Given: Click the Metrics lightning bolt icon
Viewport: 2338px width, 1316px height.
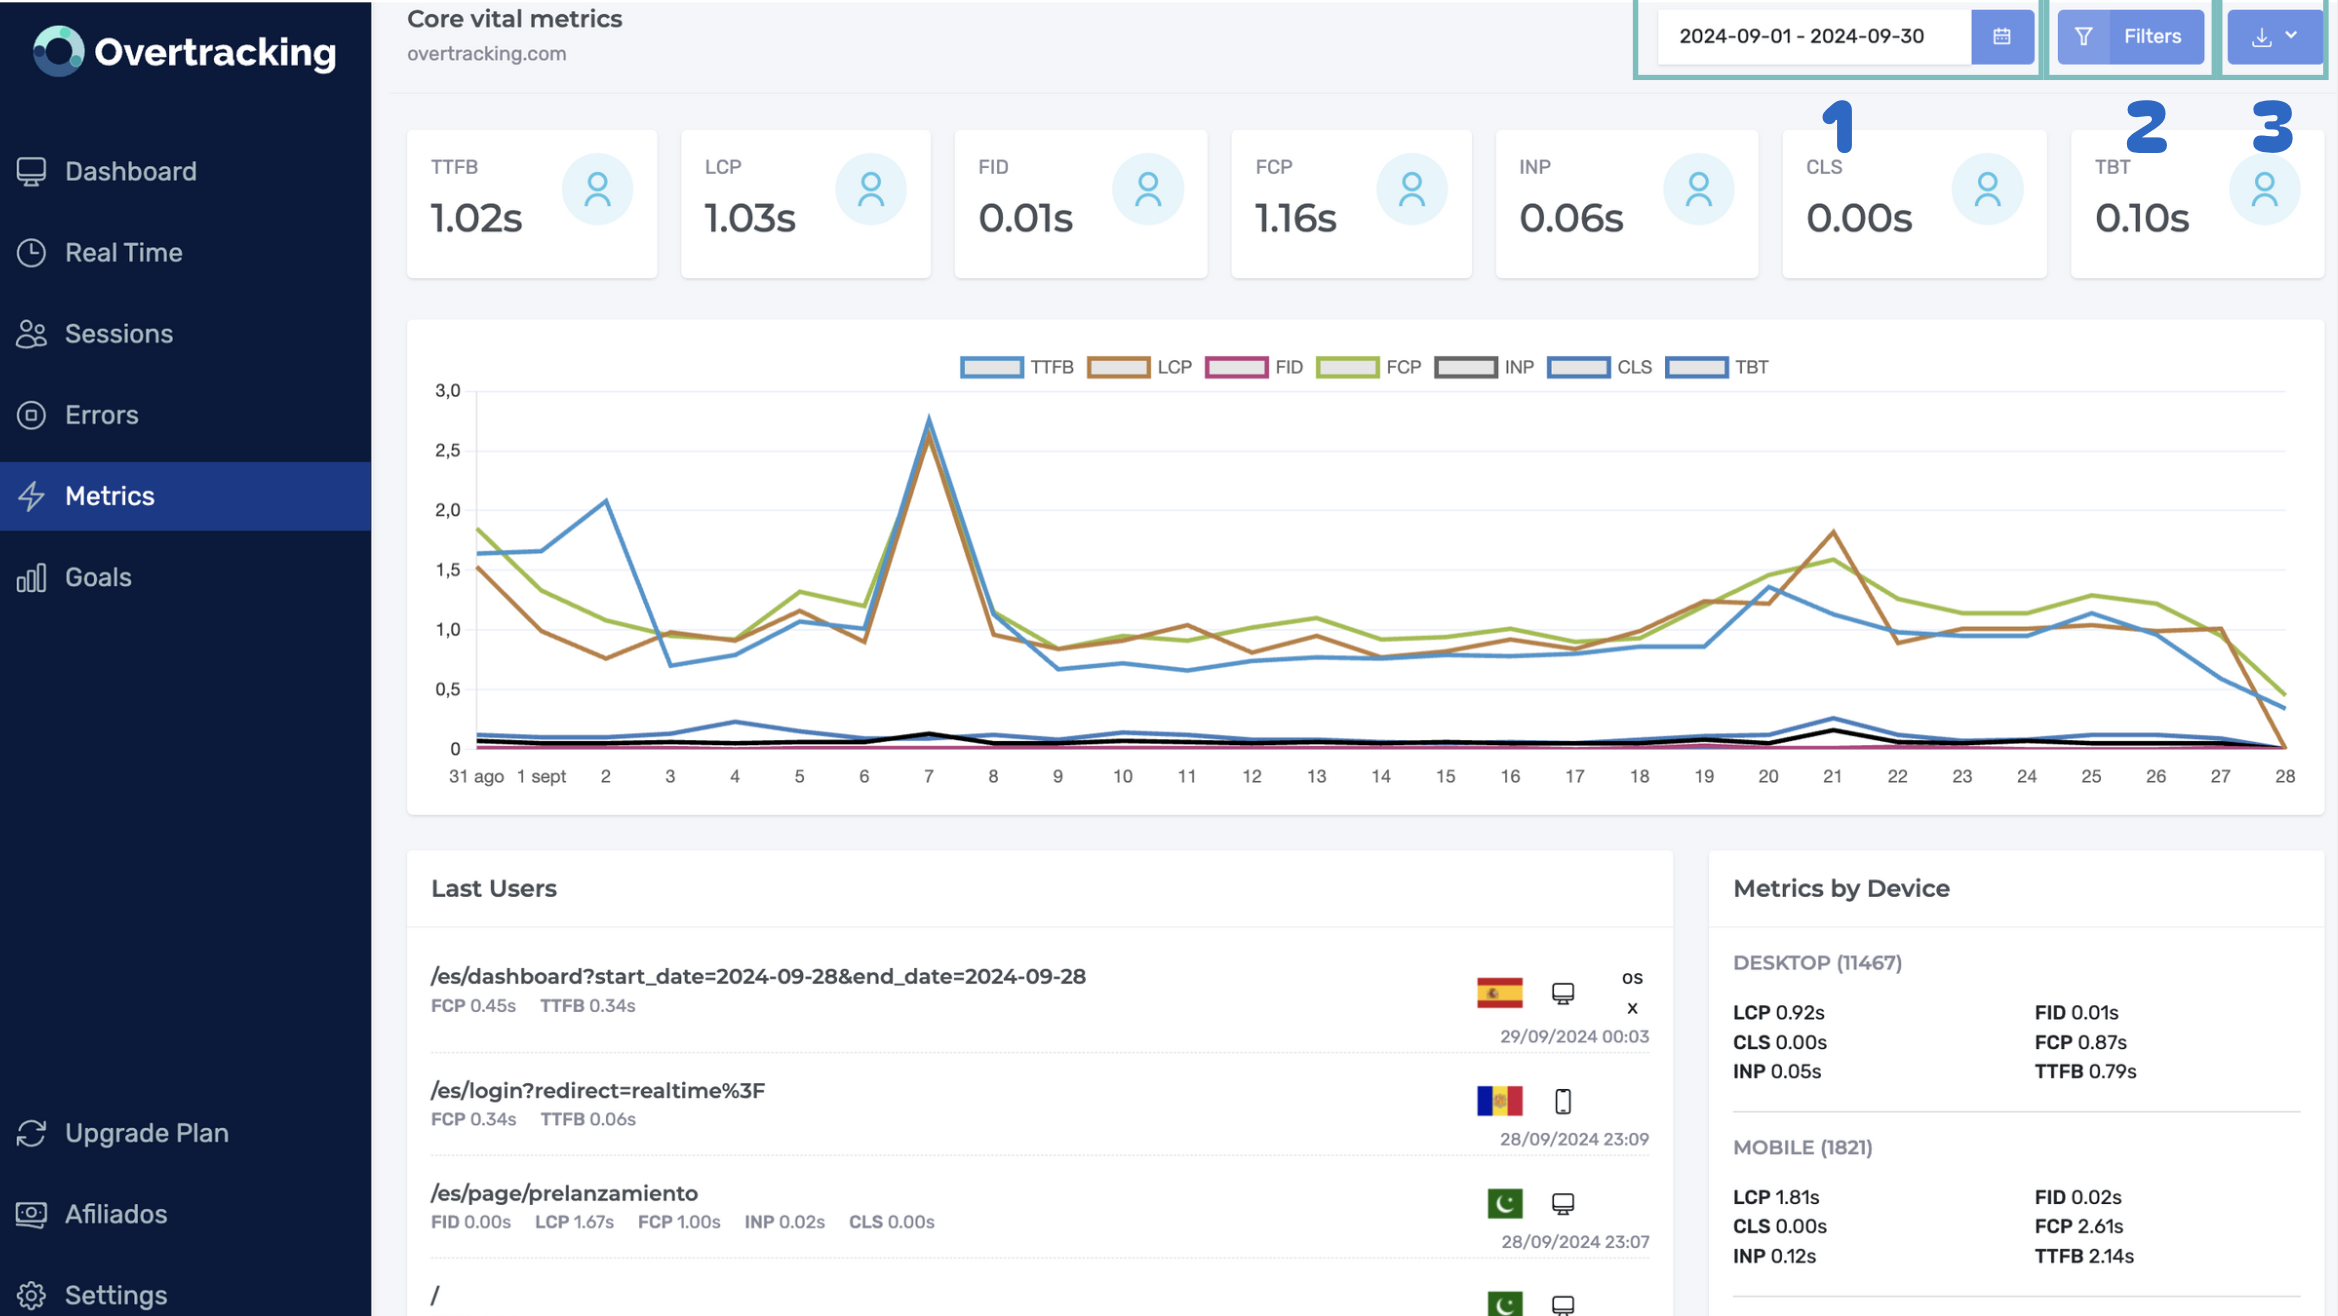Looking at the screenshot, I should [31, 495].
